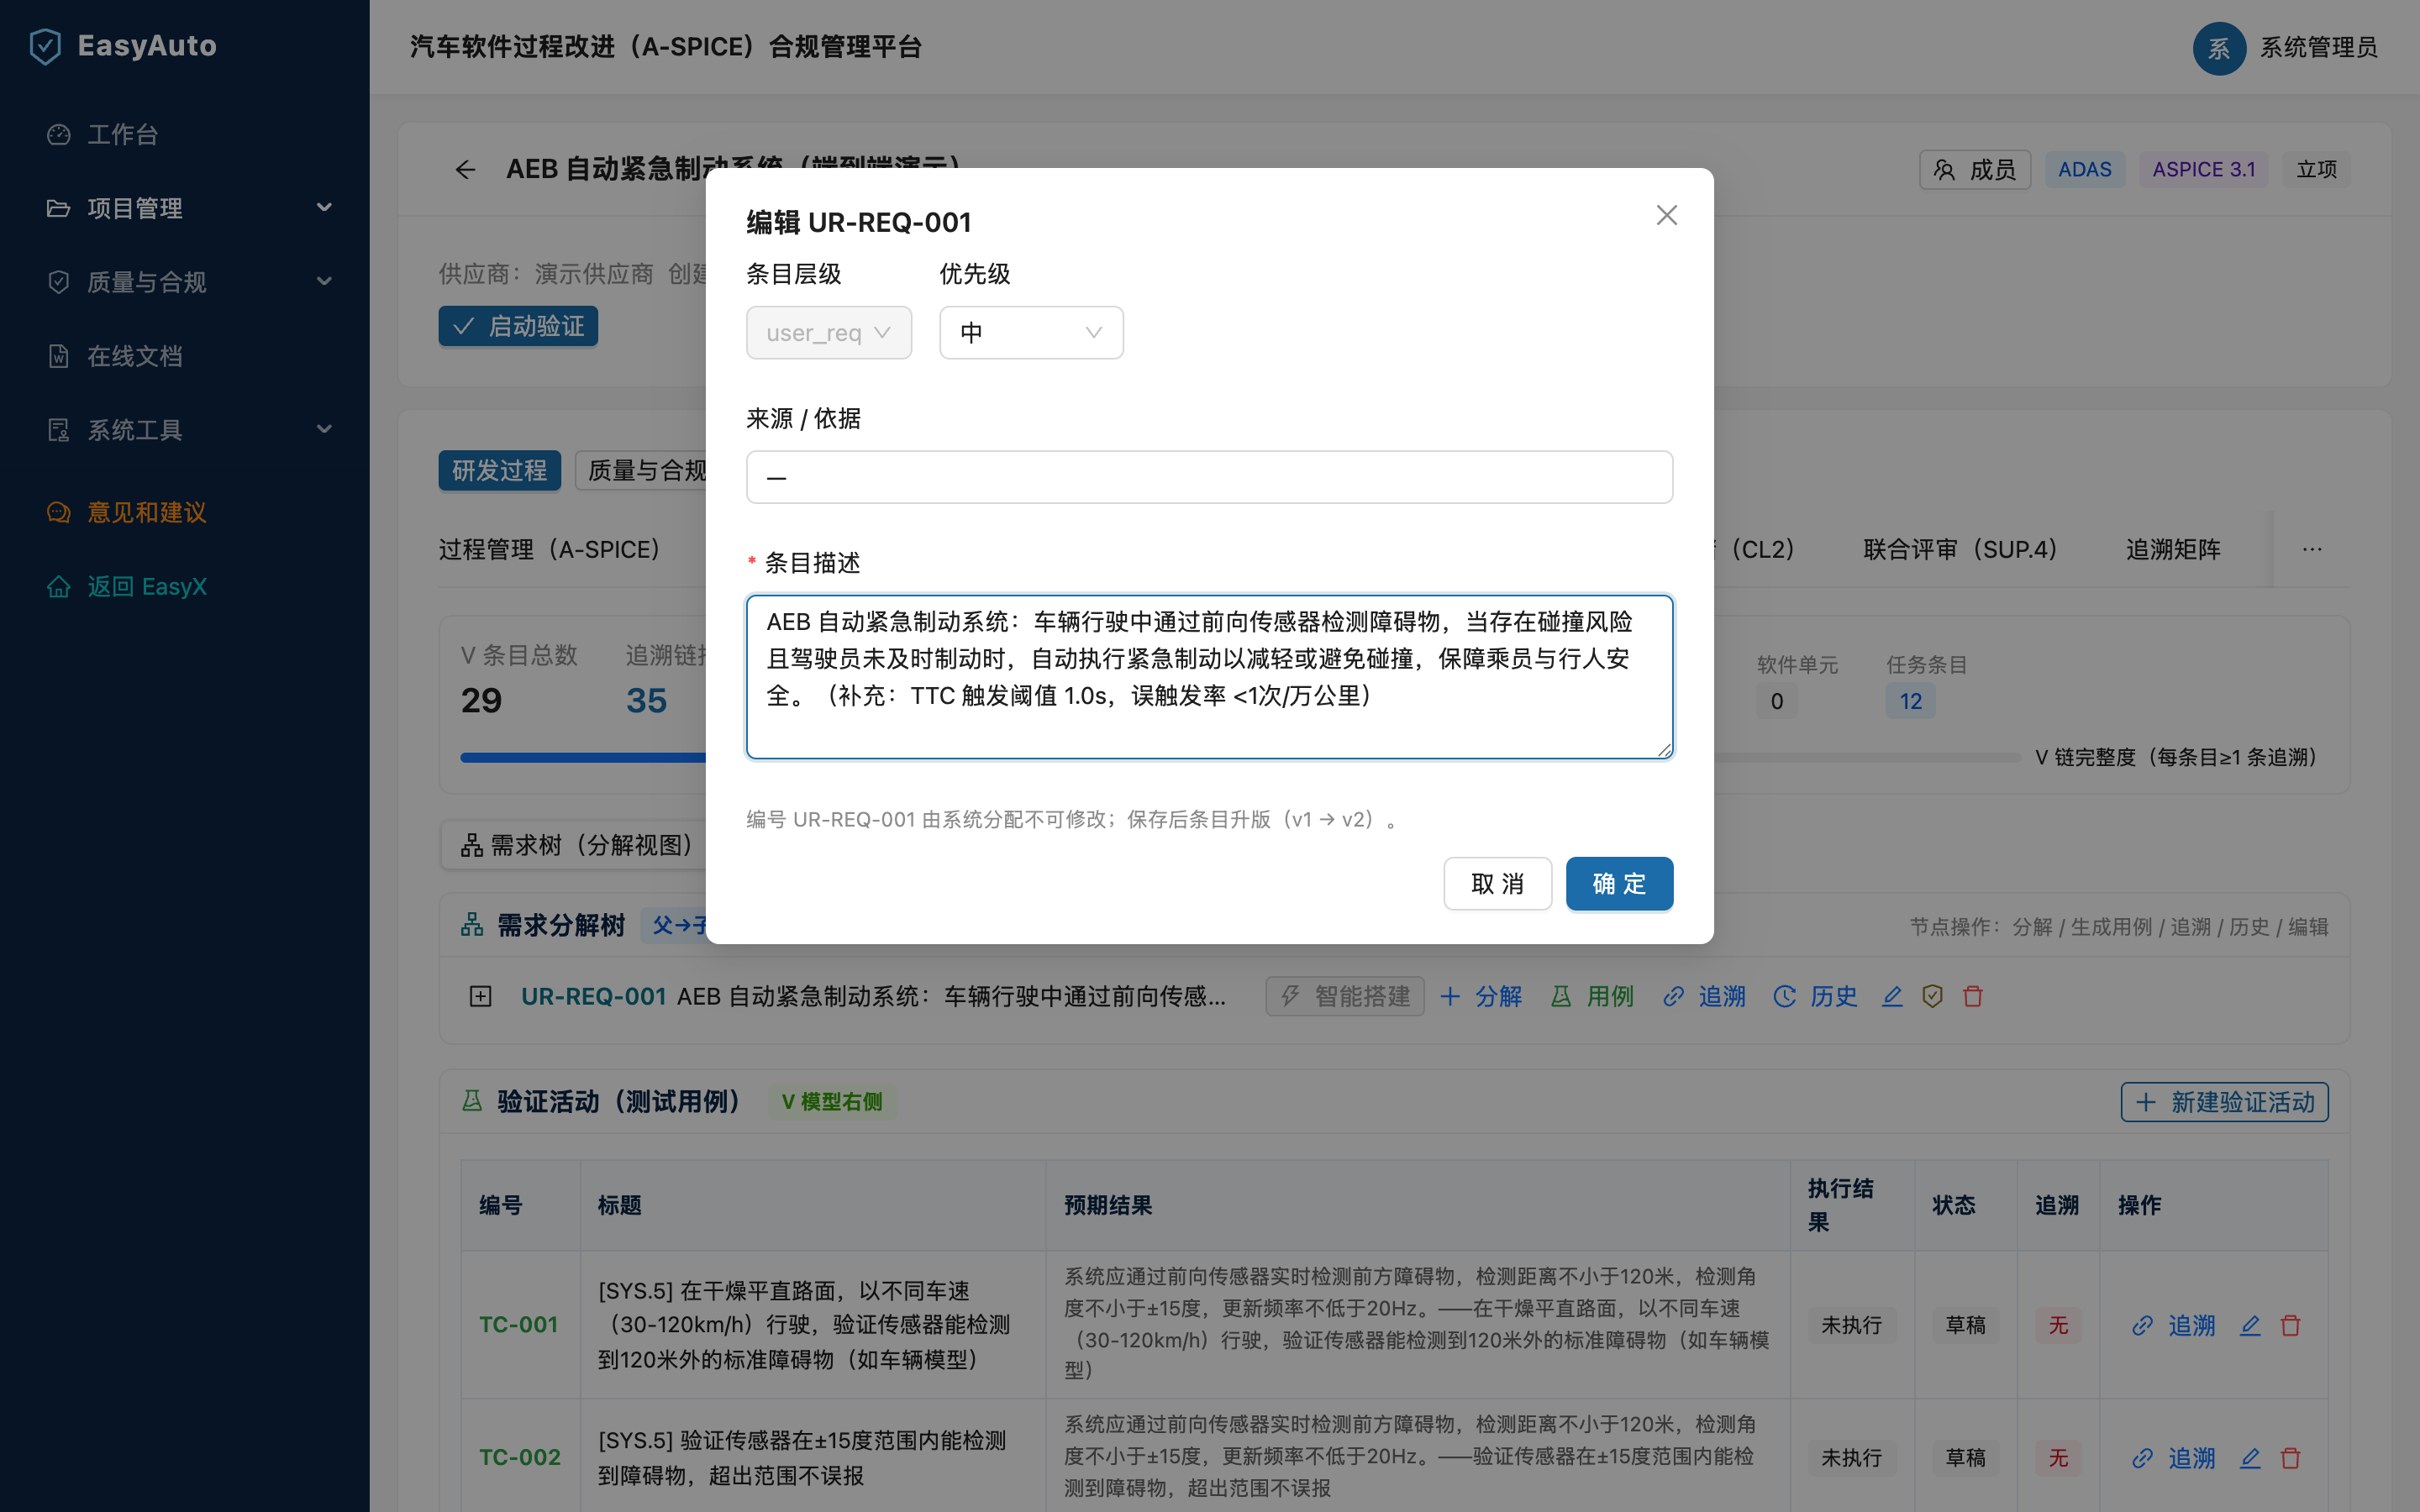Close the 编辑 UR-REQ-001 dialog
This screenshot has width=2420, height=1512.
coord(1666,215)
